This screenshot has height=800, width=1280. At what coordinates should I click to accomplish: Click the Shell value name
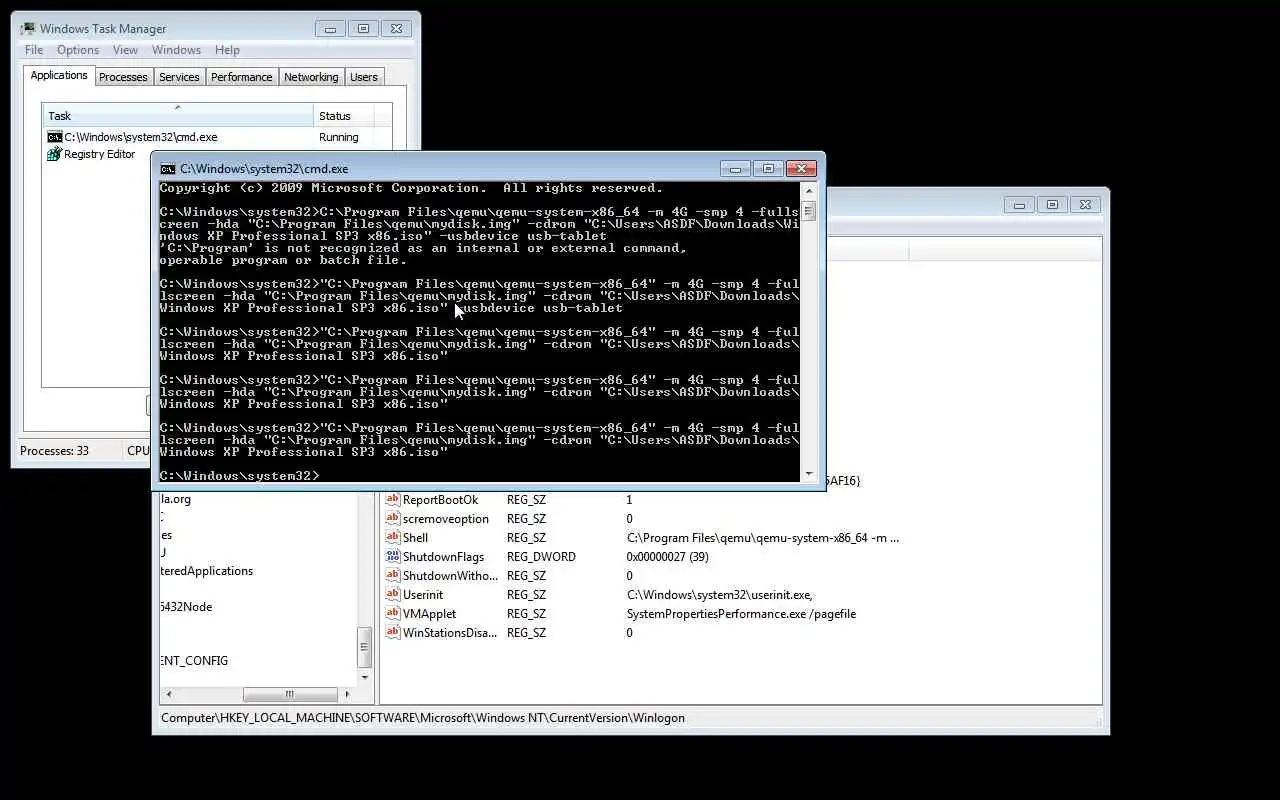click(415, 538)
